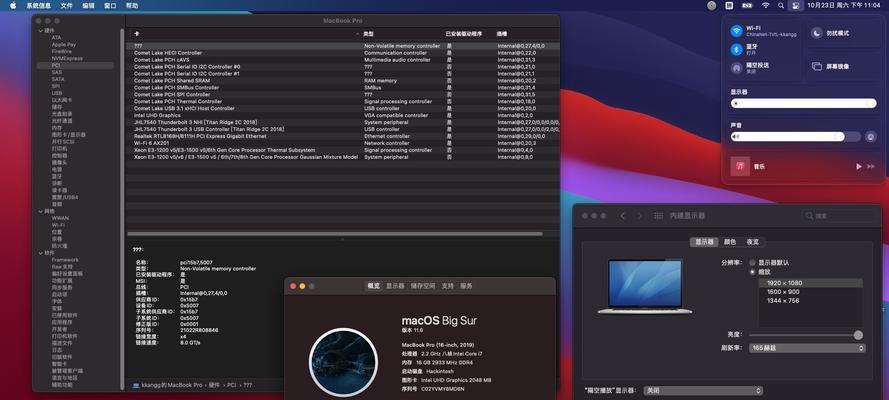Adjust the 声音 volume slider in Control Center
889x400 pixels.
tap(795, 137)
